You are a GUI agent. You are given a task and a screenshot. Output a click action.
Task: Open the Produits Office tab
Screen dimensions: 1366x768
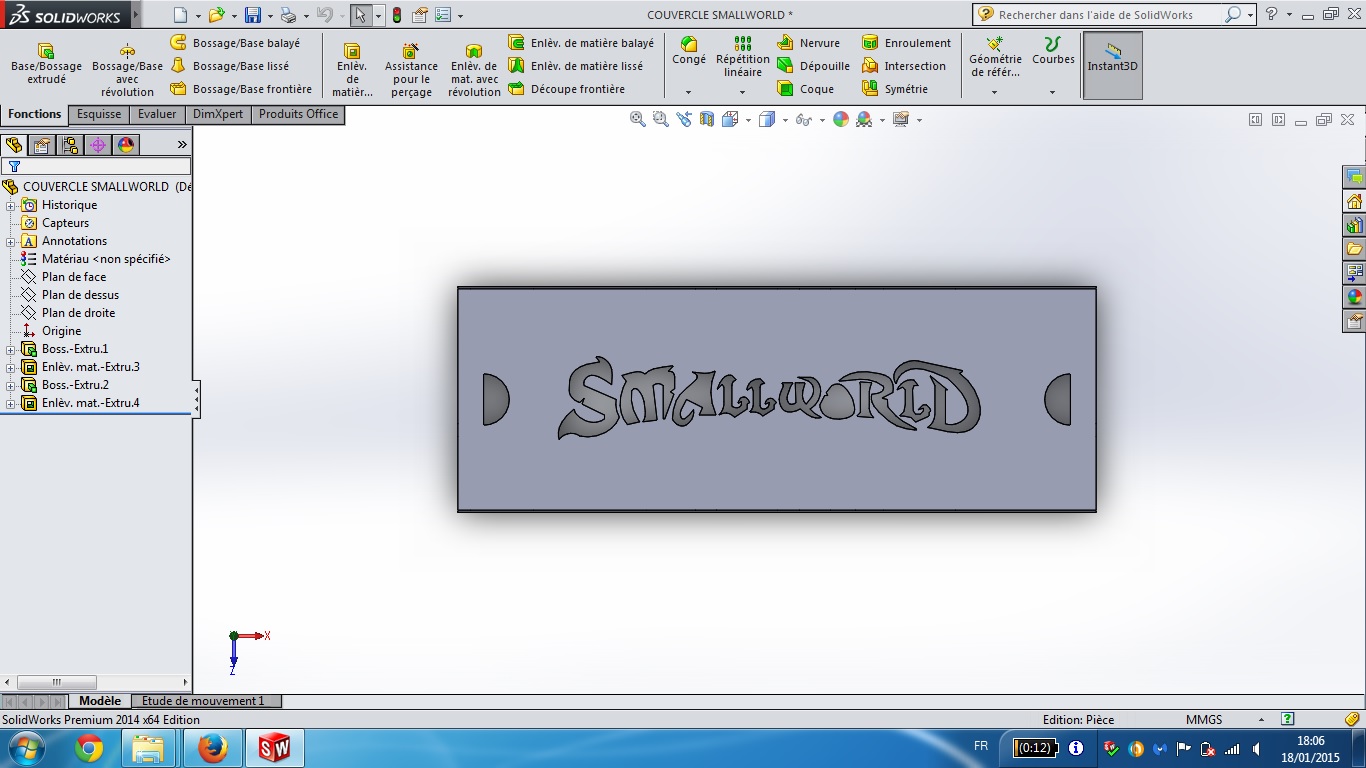tap(298, 114)
